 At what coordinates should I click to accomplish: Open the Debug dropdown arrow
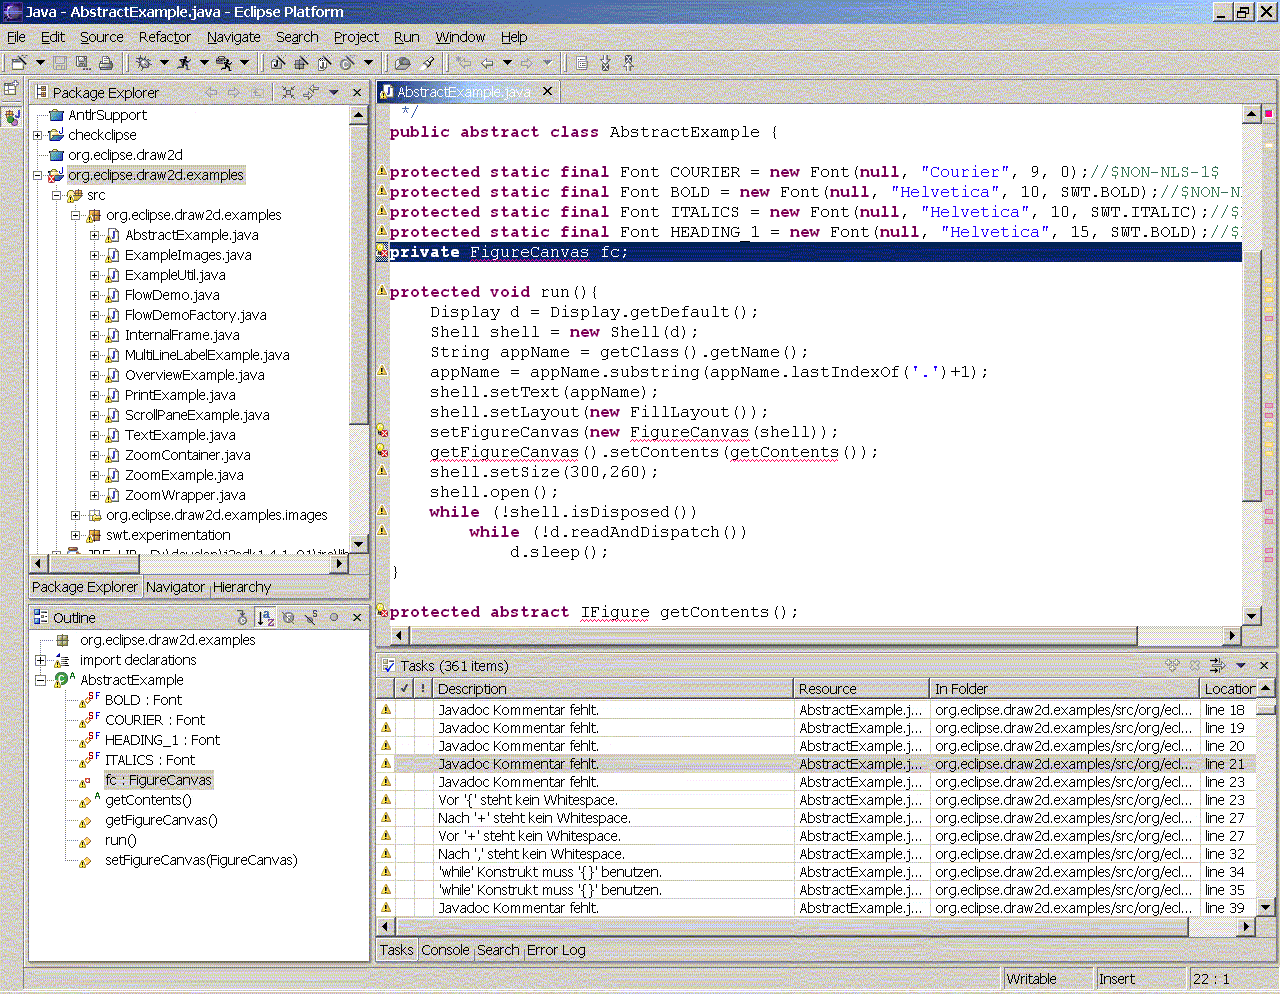coord(164,63)
